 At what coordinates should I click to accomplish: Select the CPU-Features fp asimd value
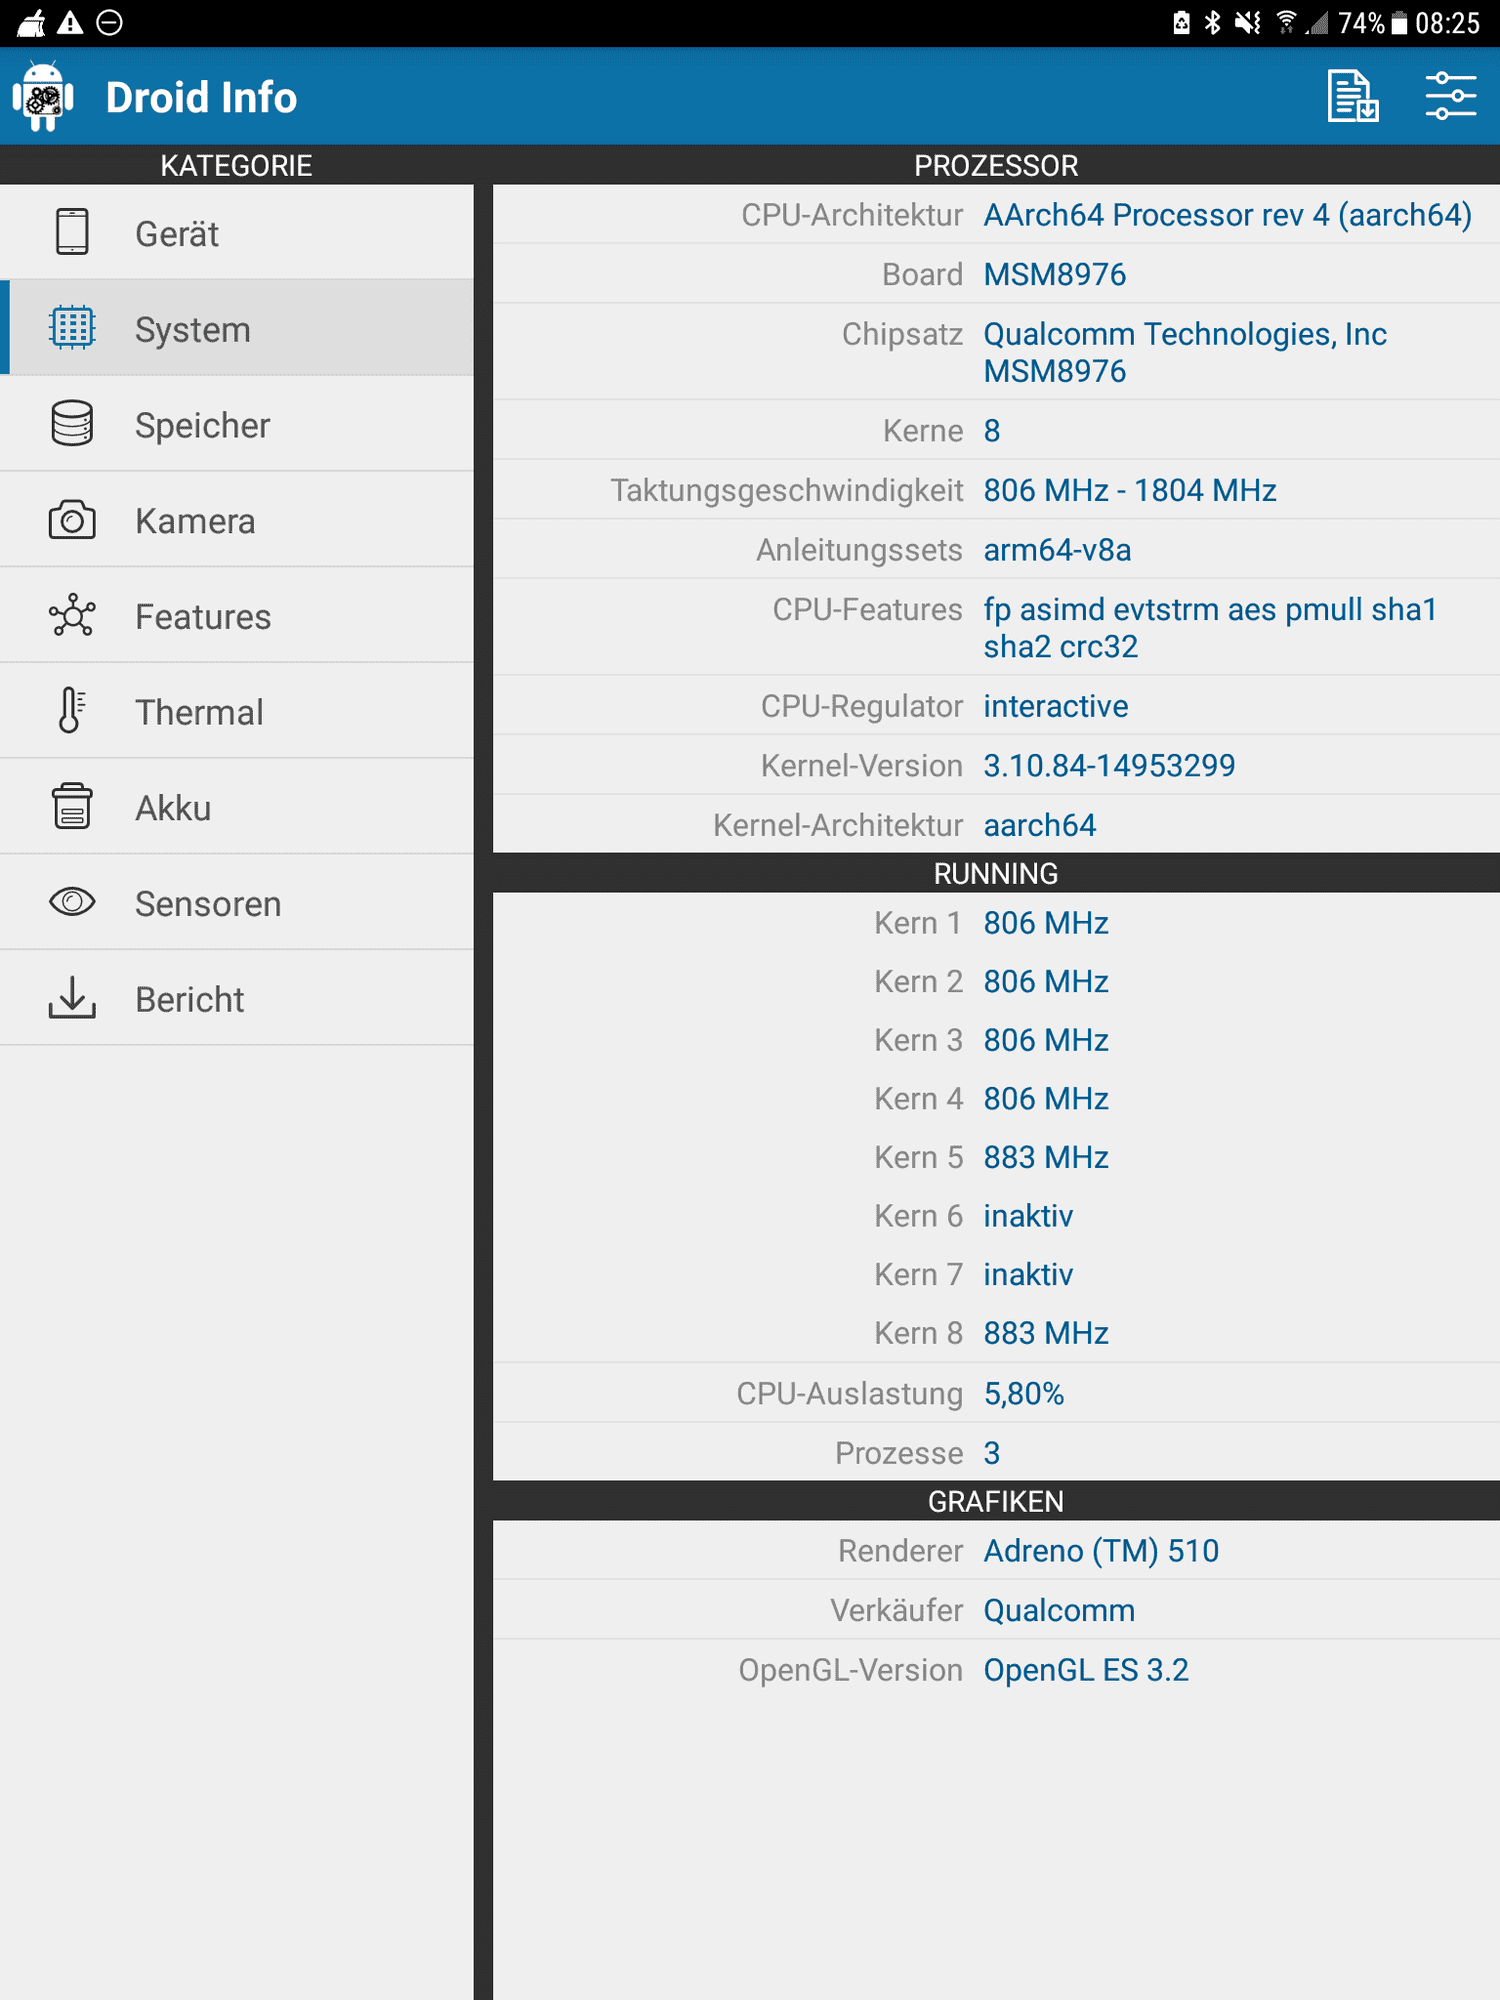coord(1210,627)
